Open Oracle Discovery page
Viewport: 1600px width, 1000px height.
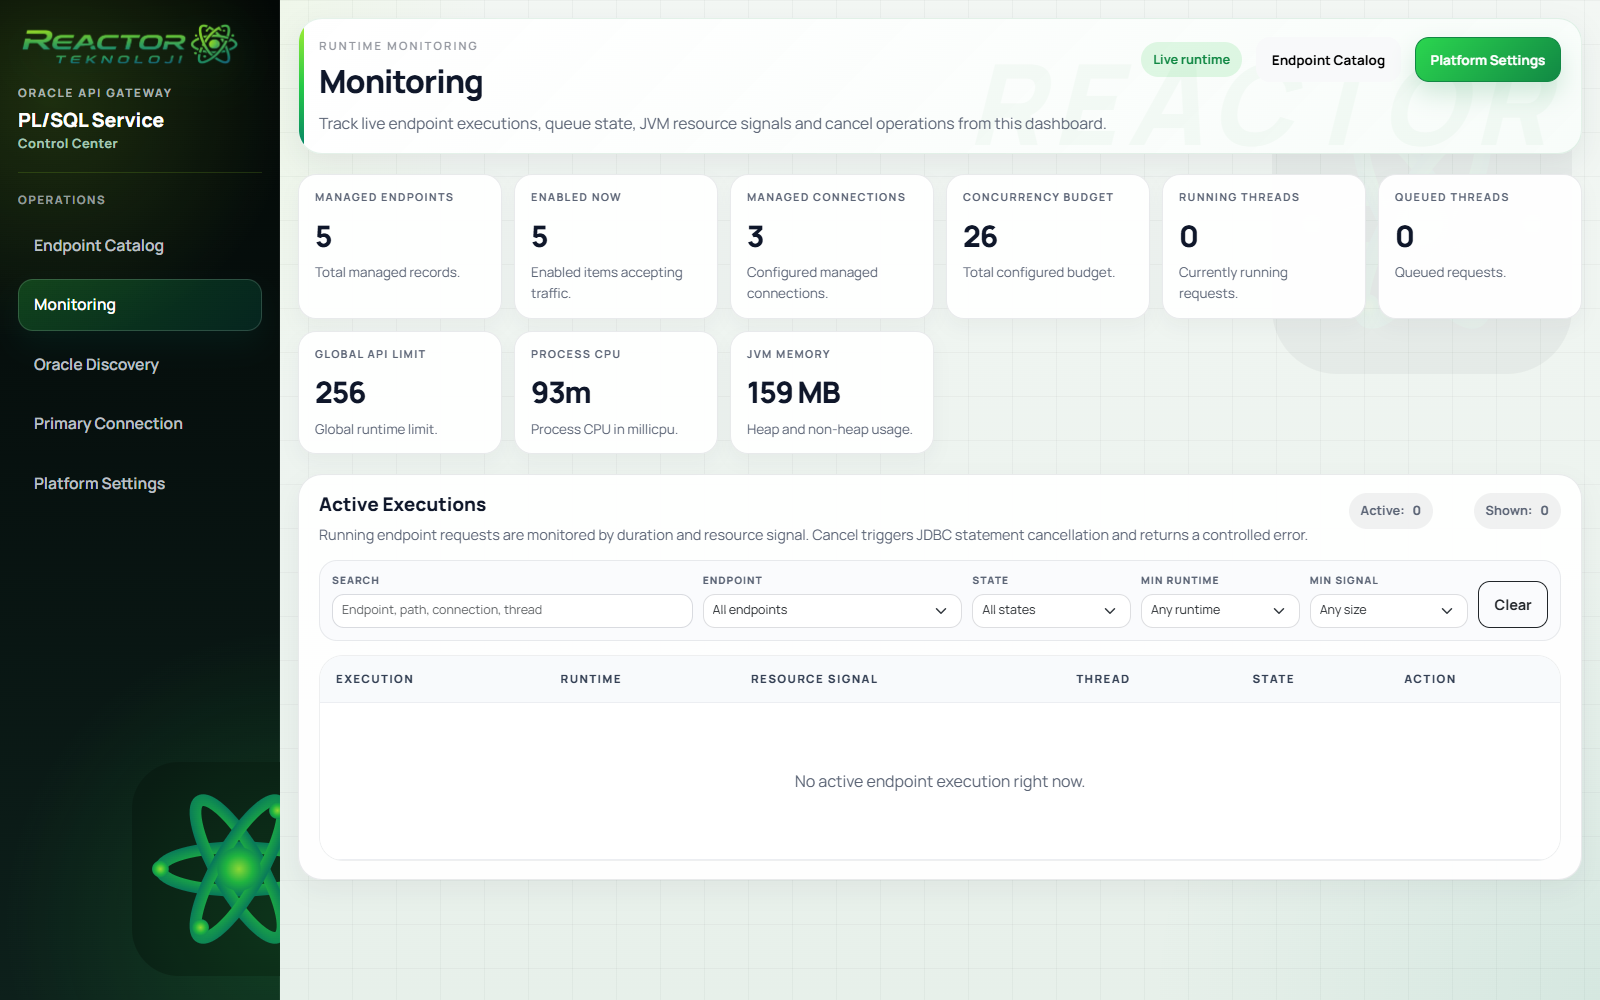pos(140,364)
